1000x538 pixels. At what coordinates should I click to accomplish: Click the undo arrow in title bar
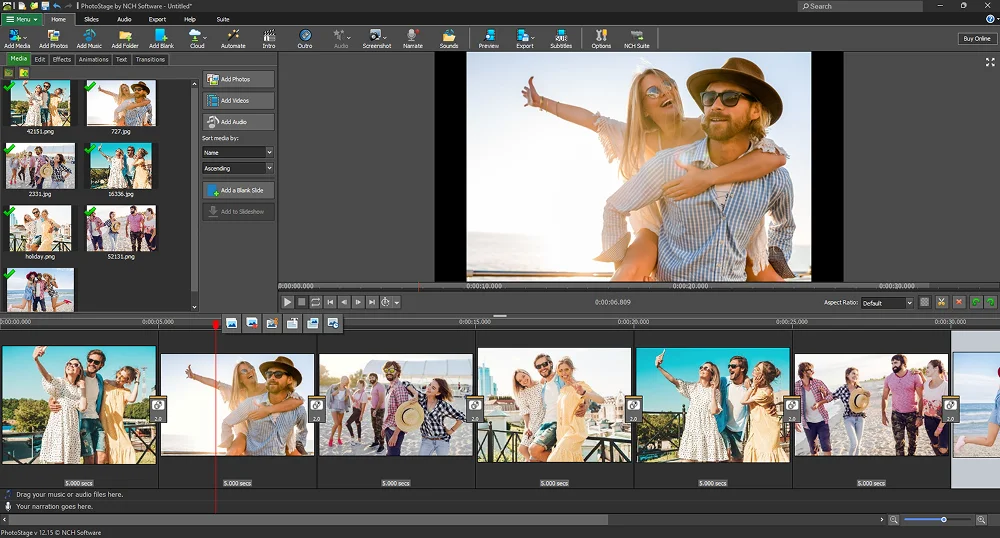(57, 6)
